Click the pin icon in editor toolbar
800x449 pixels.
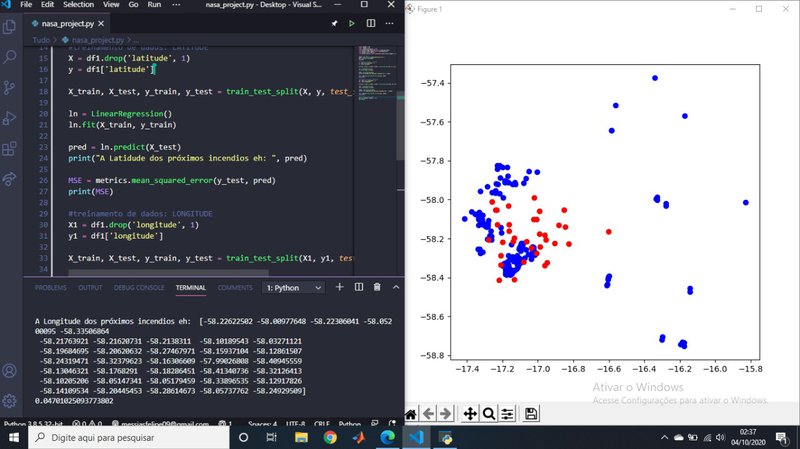[334, 23]
